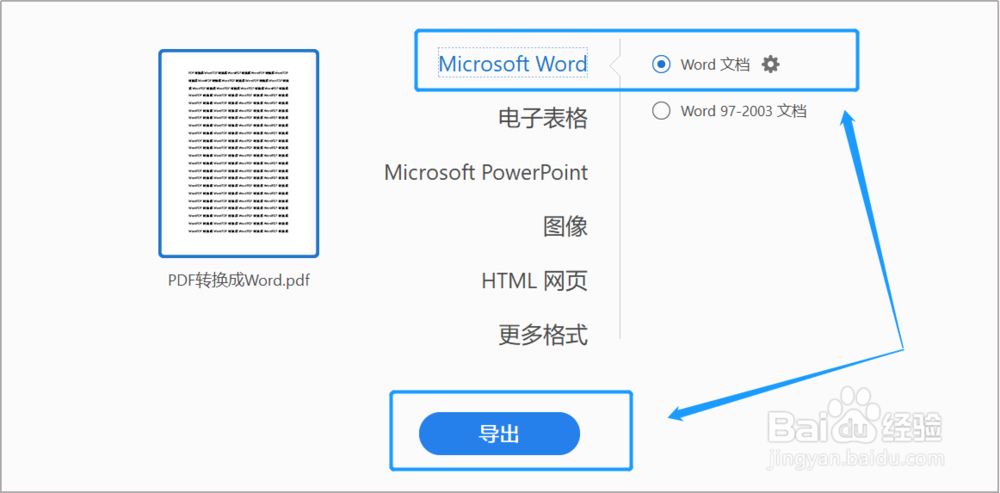Choose HTML 网页 export format
This screenshot has height=493, width=1000.
click(x=534, y=281)
